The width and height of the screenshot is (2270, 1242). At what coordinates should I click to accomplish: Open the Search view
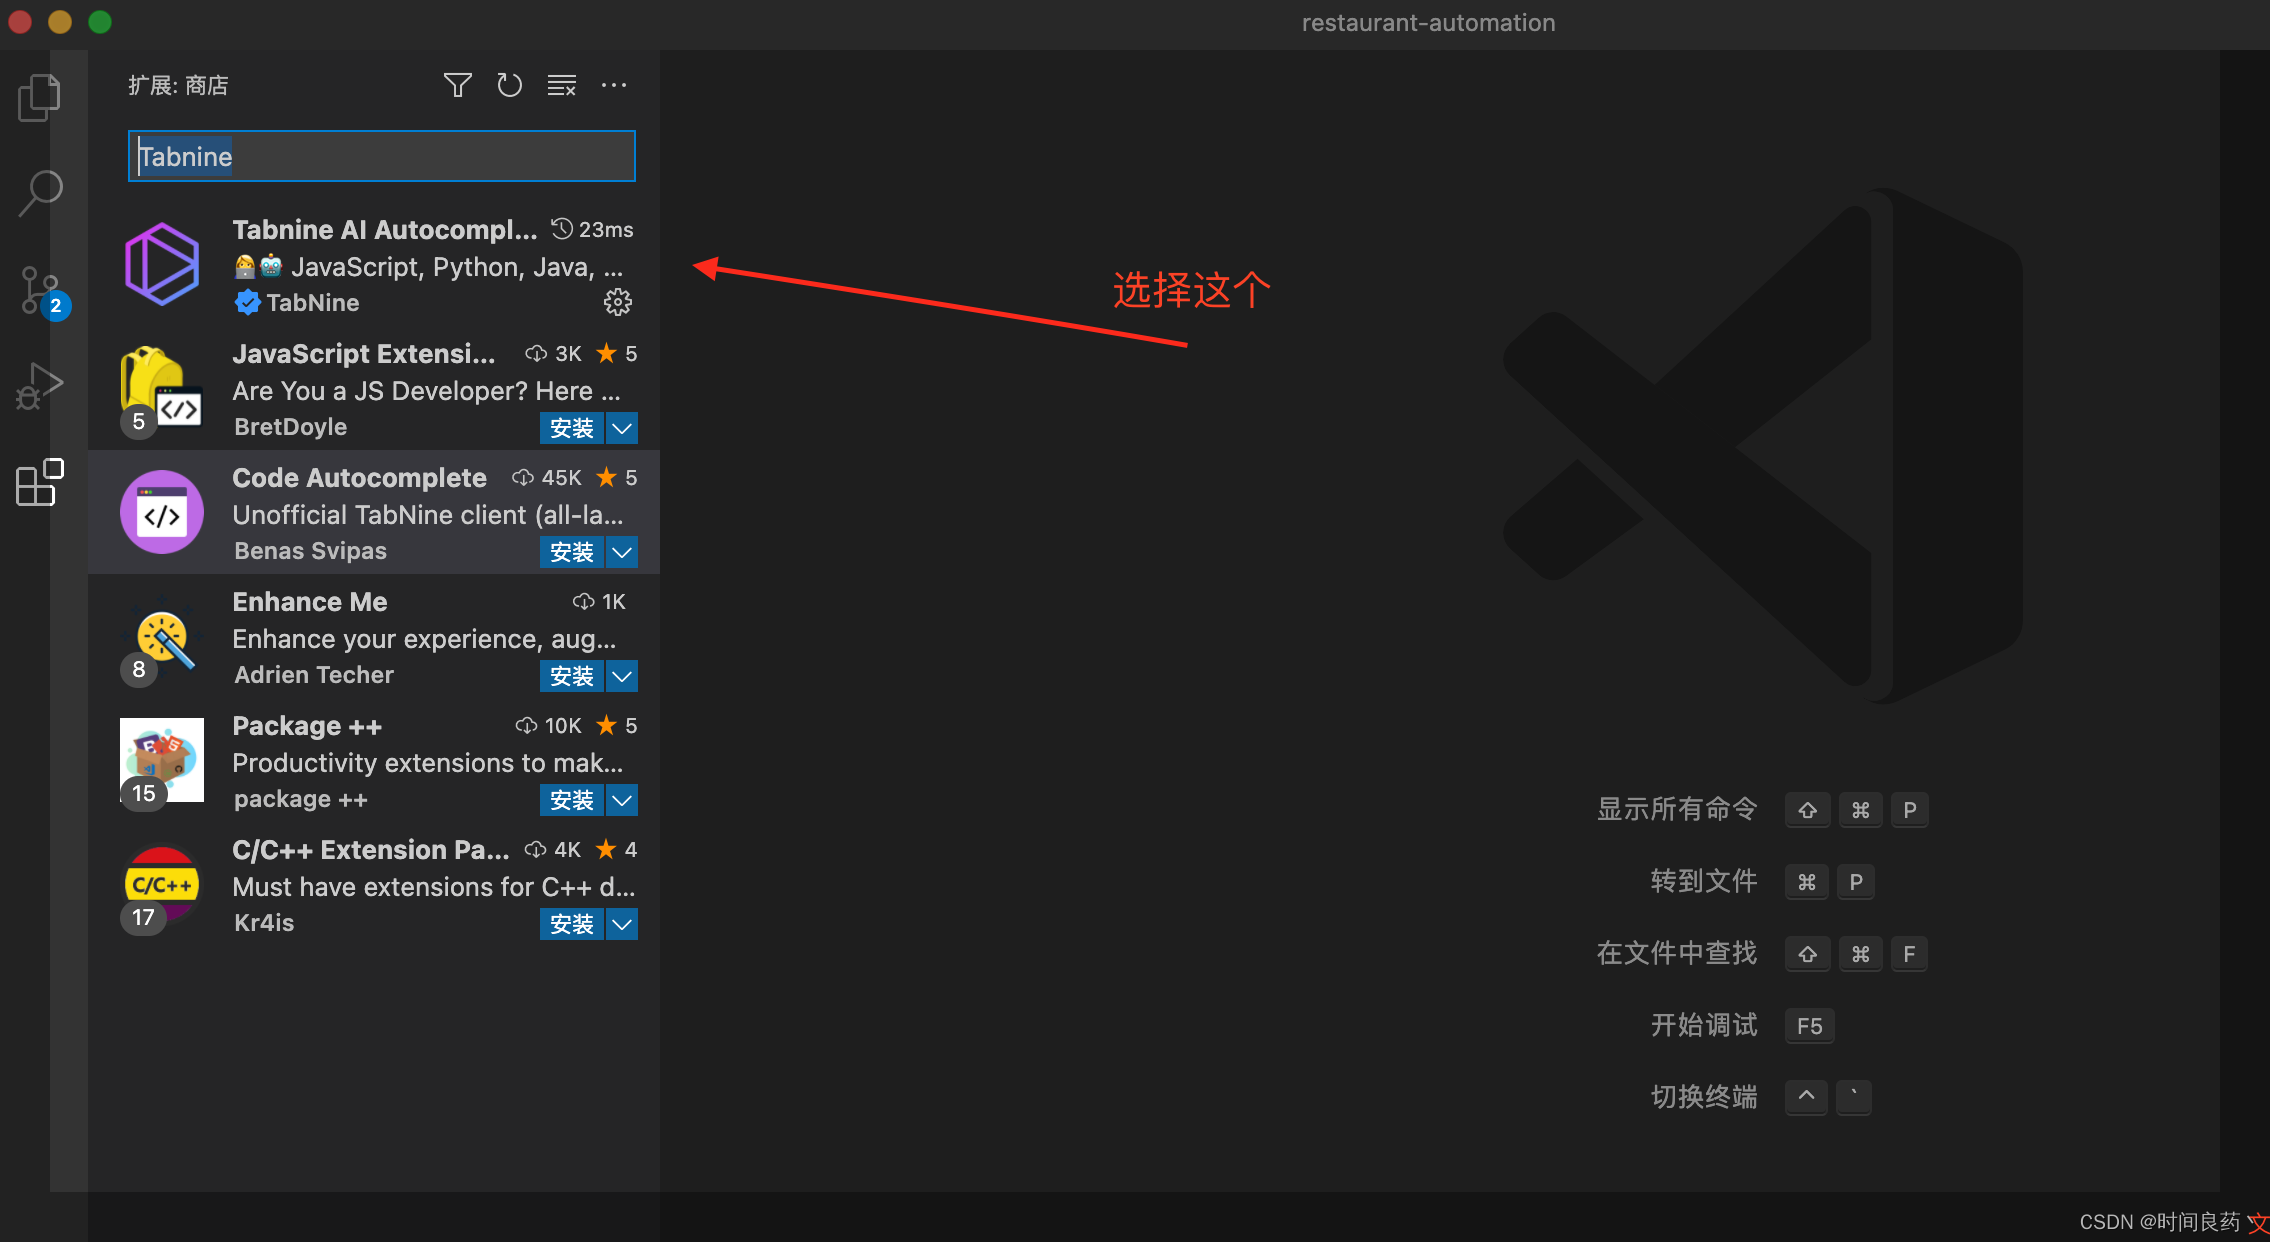[38, 192]
